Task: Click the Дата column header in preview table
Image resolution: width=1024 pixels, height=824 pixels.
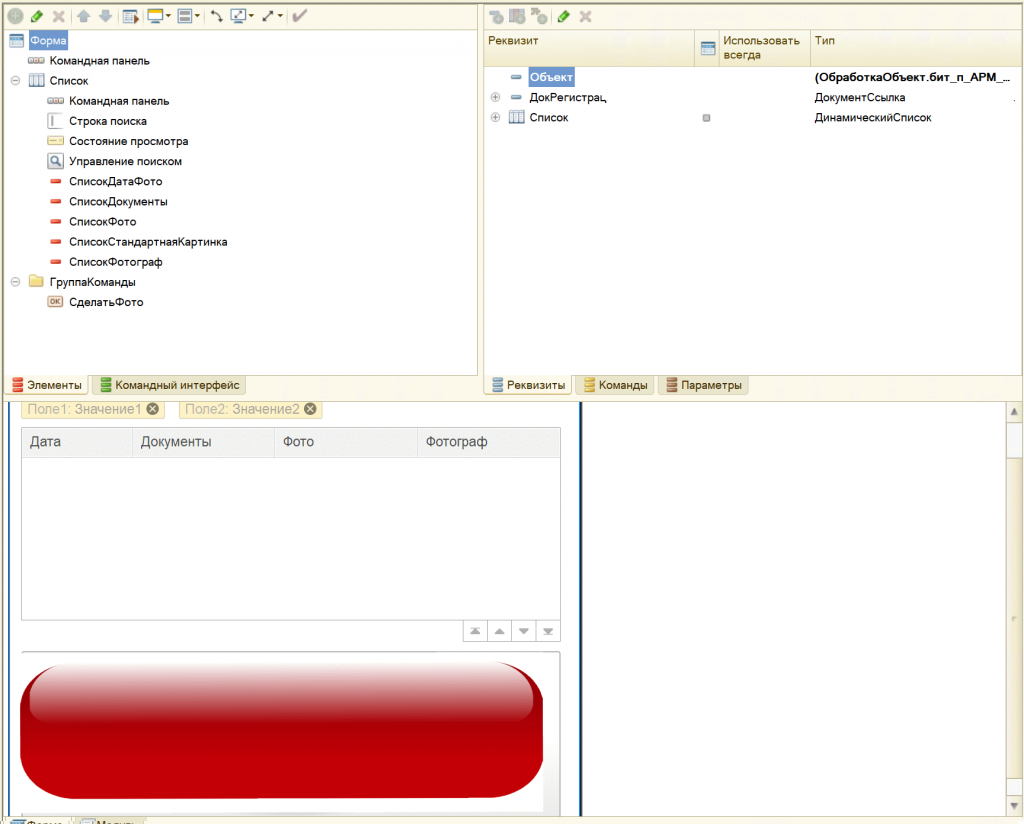Action: [x=77, y=442]
